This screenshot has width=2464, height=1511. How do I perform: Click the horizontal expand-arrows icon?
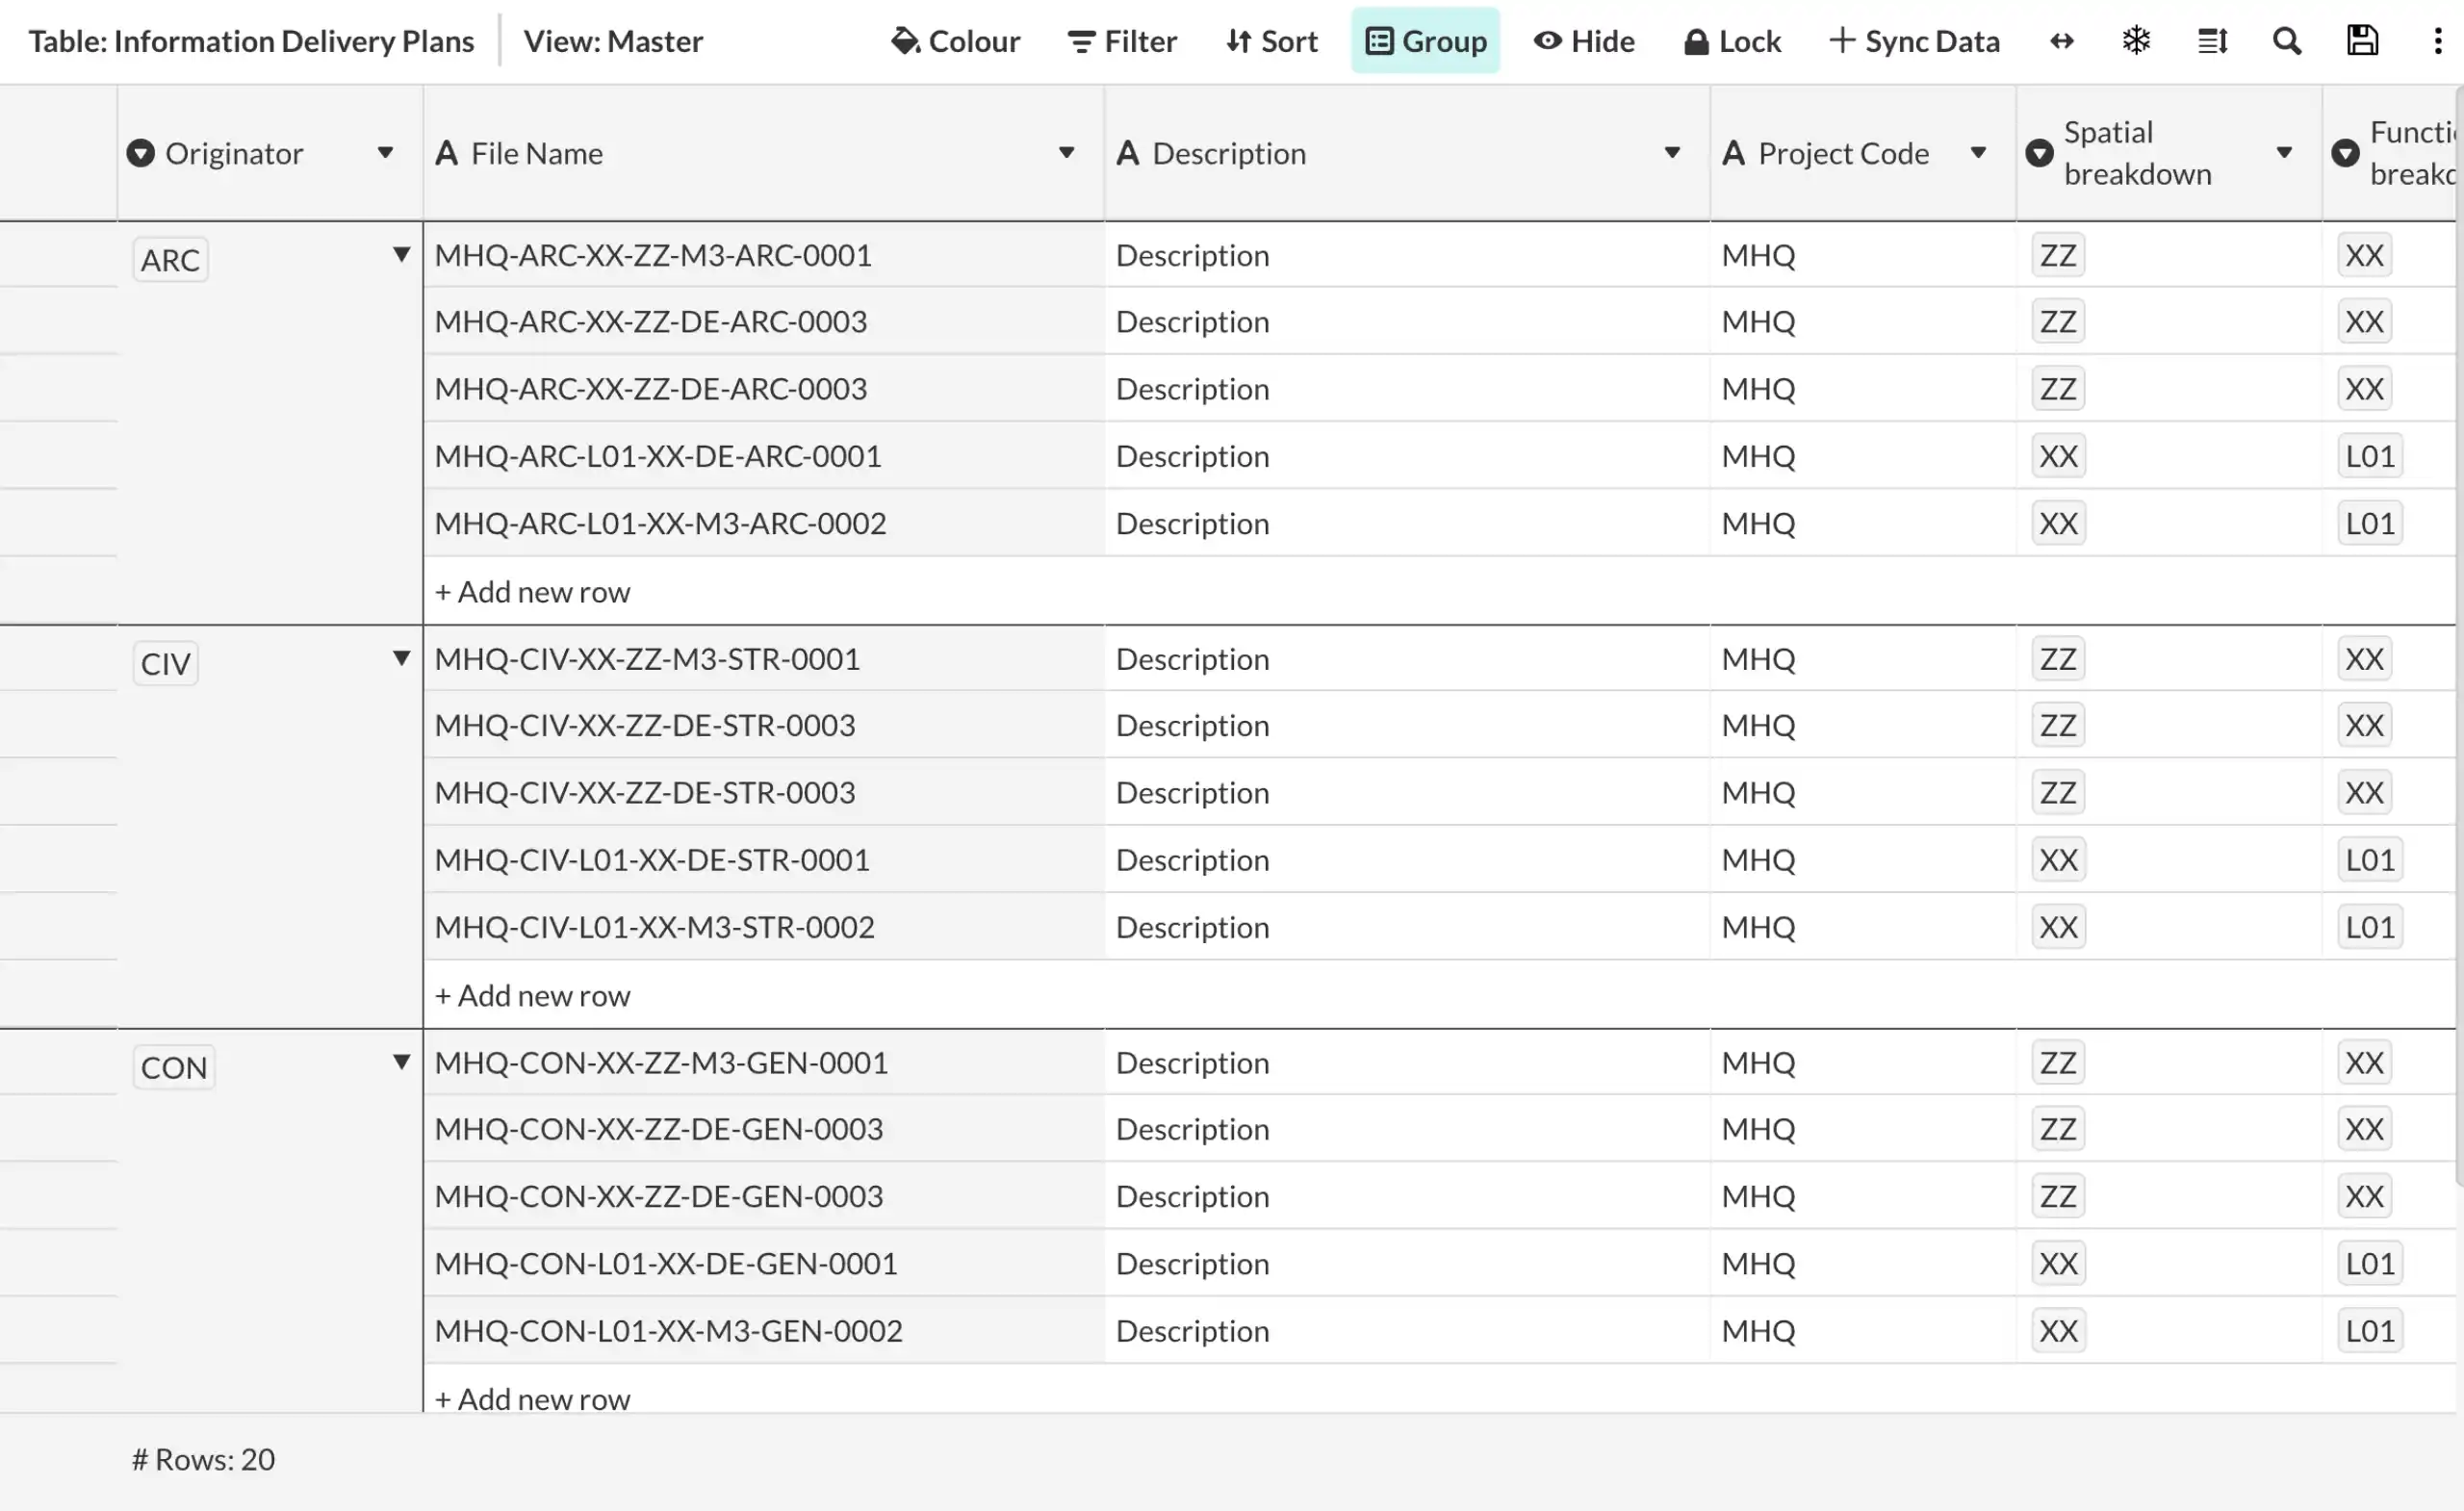tap(2061, 41)
